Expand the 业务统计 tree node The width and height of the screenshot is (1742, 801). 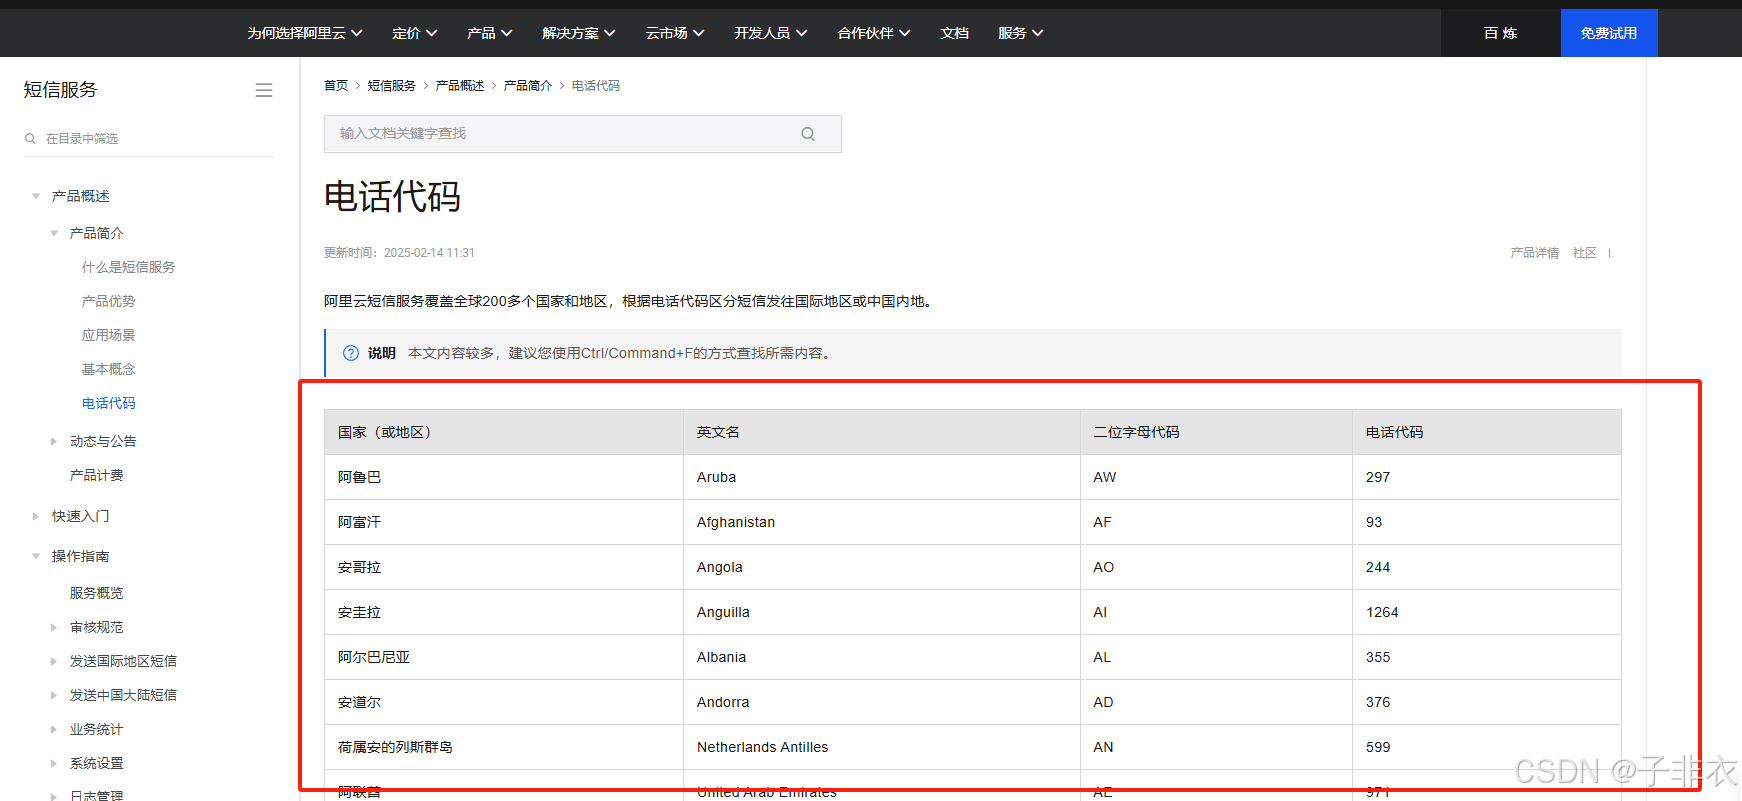pos(54,729)
